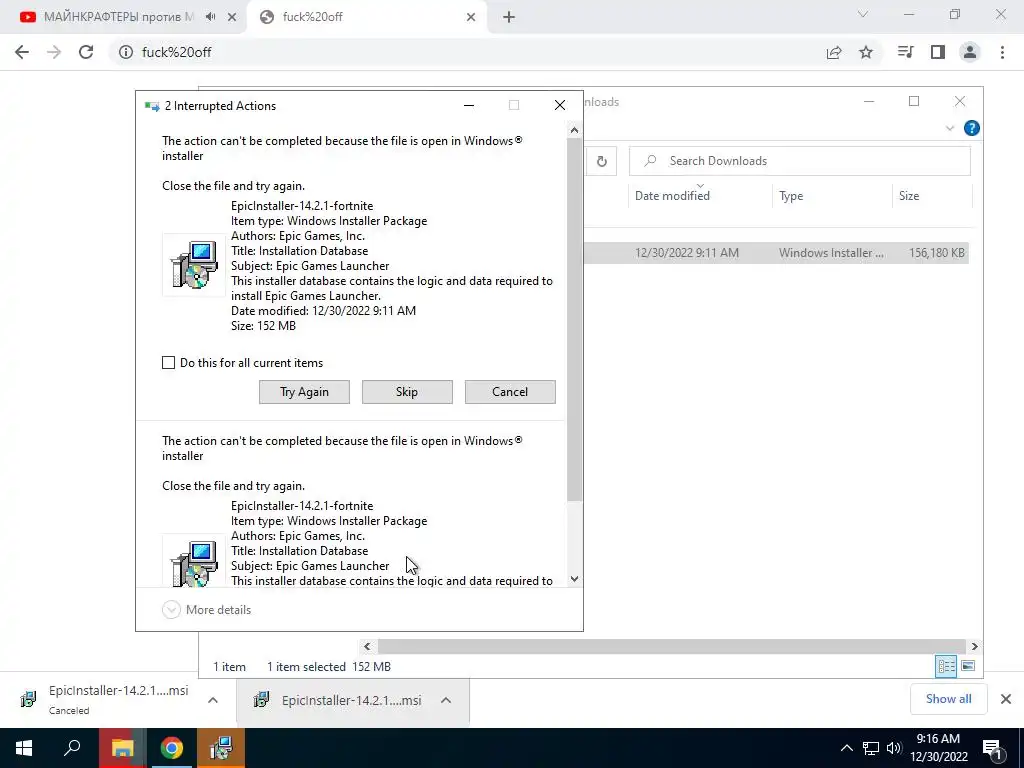Image resolution: width=1024 pixels, height=768 pixels.
Task: Open a new Chrome tab
Action: (509, 17)
